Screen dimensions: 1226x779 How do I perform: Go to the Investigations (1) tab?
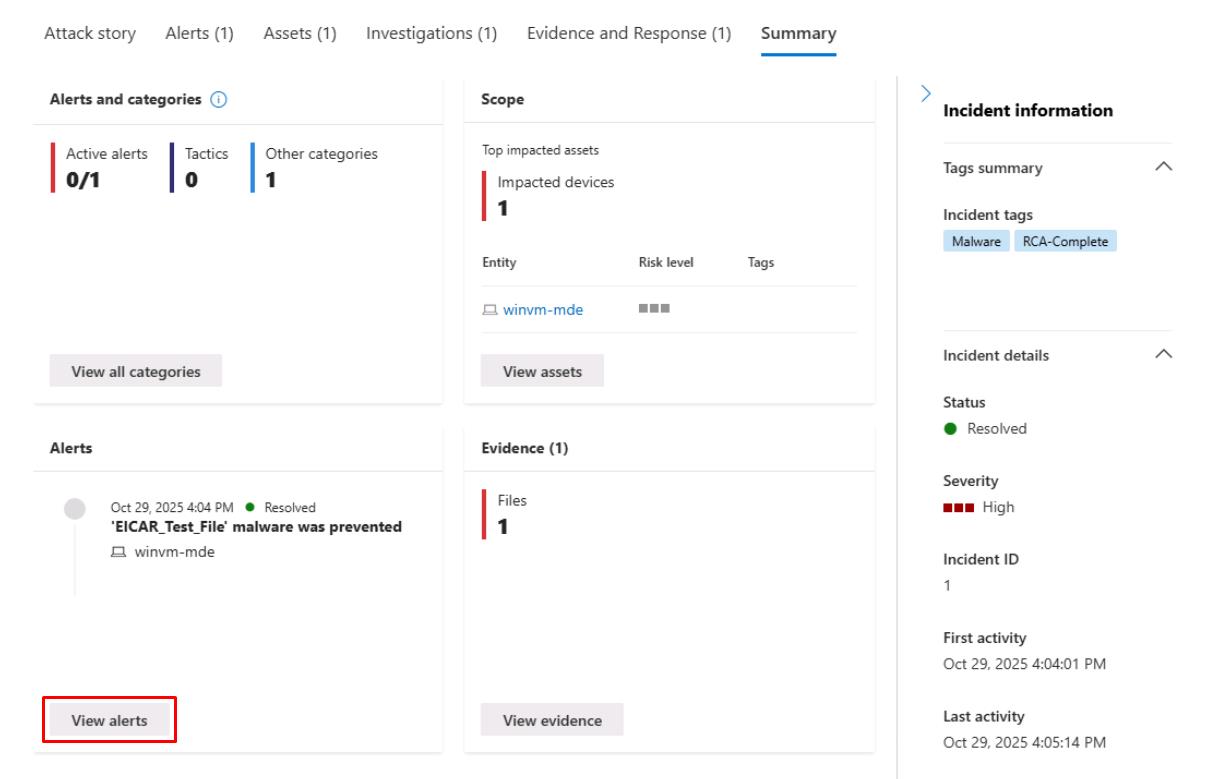coord(431,33)
